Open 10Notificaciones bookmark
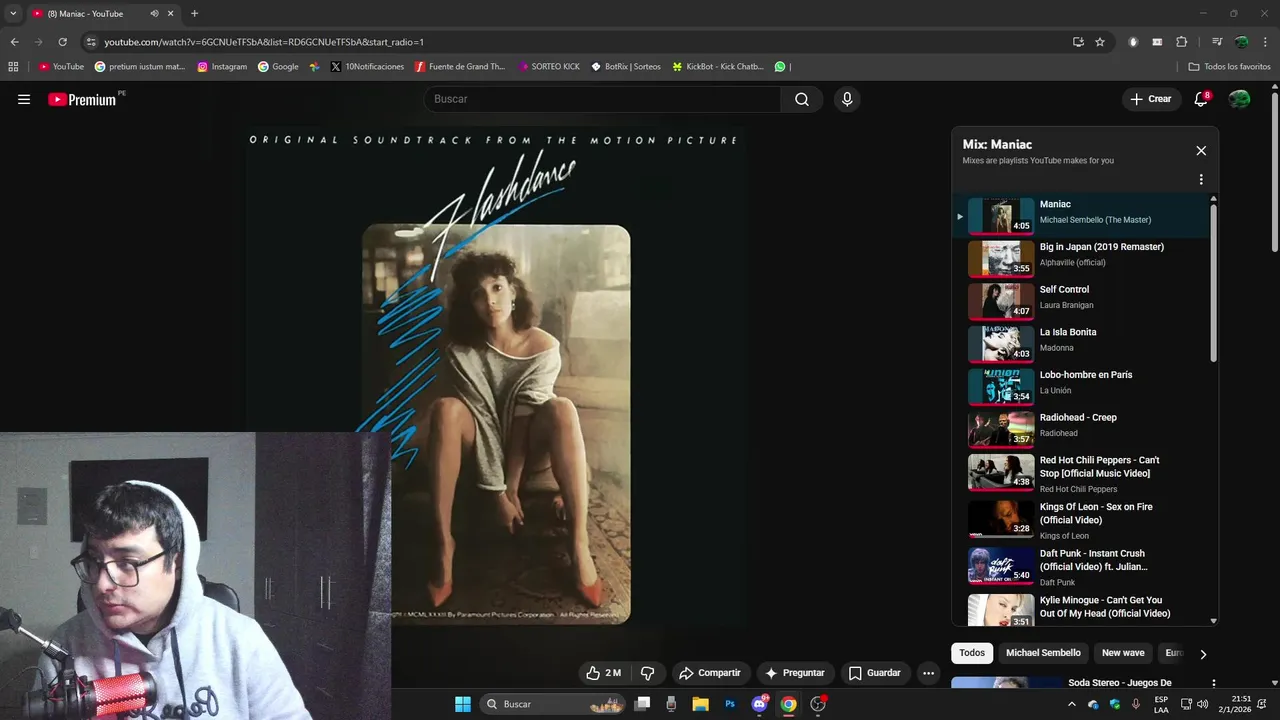The height and width of the screenshot is (720, 1280). click(367, 67)
